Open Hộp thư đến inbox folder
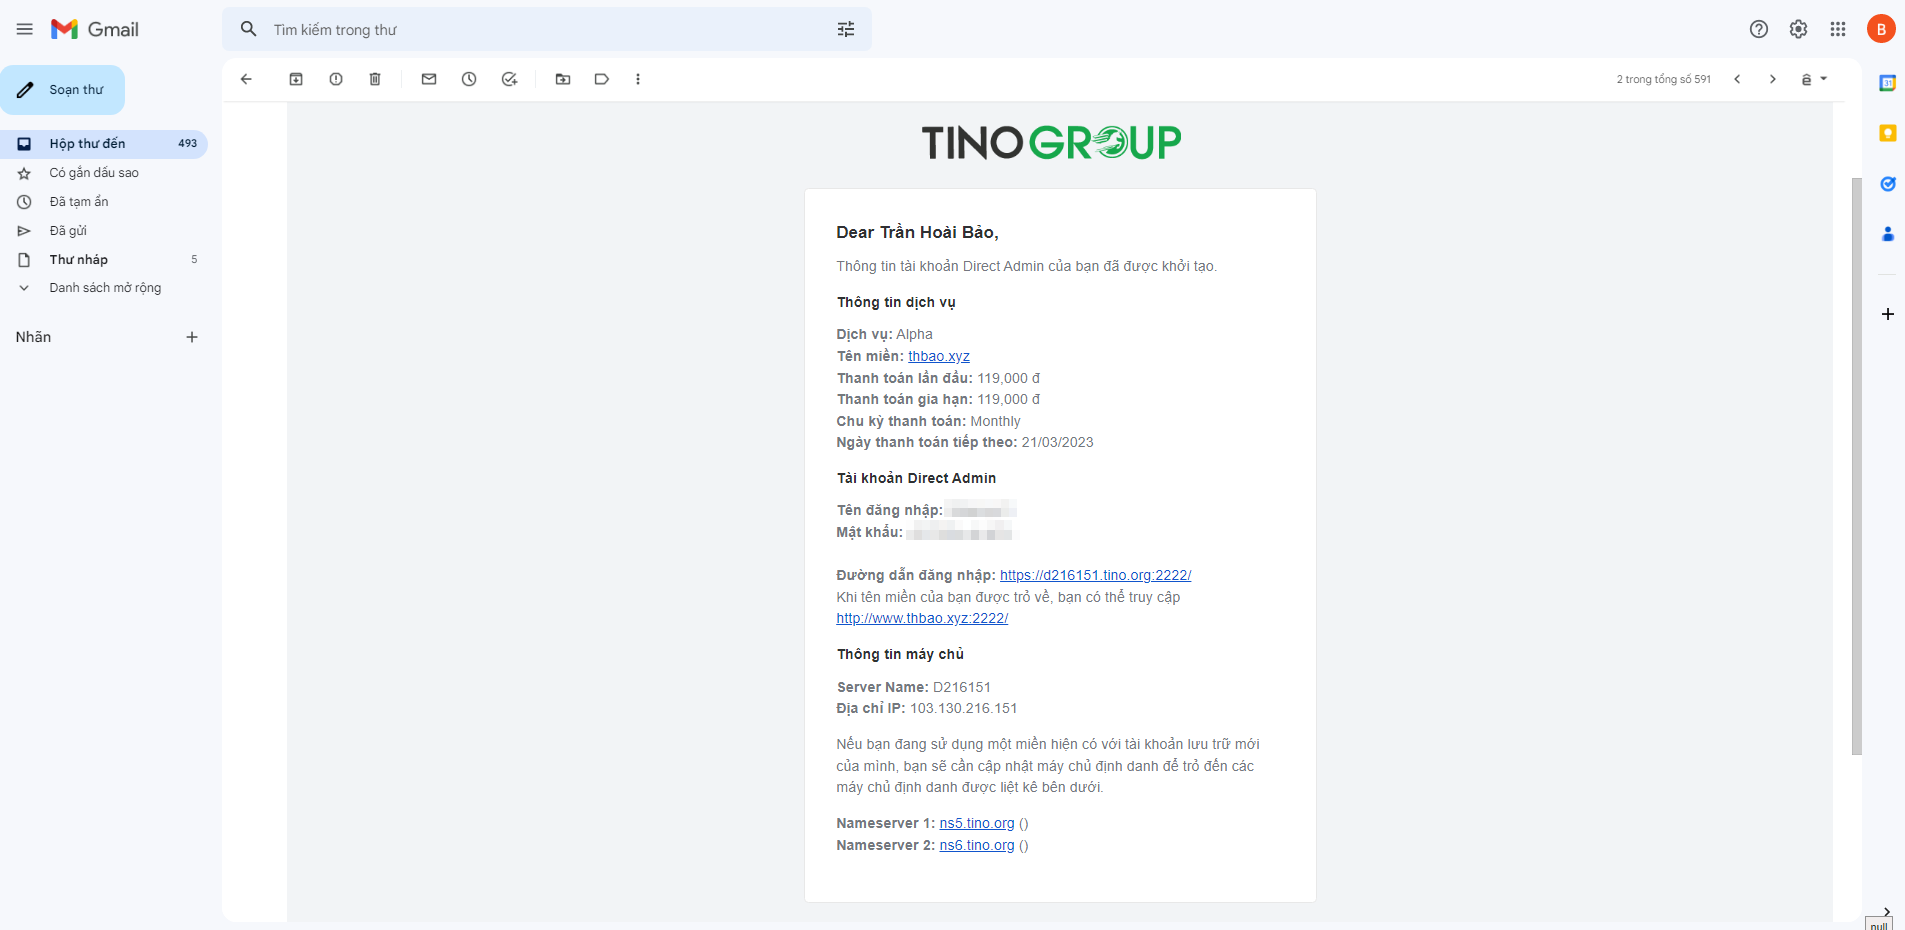Viewport: 1905px width, 930px height. tap(104, 144)
